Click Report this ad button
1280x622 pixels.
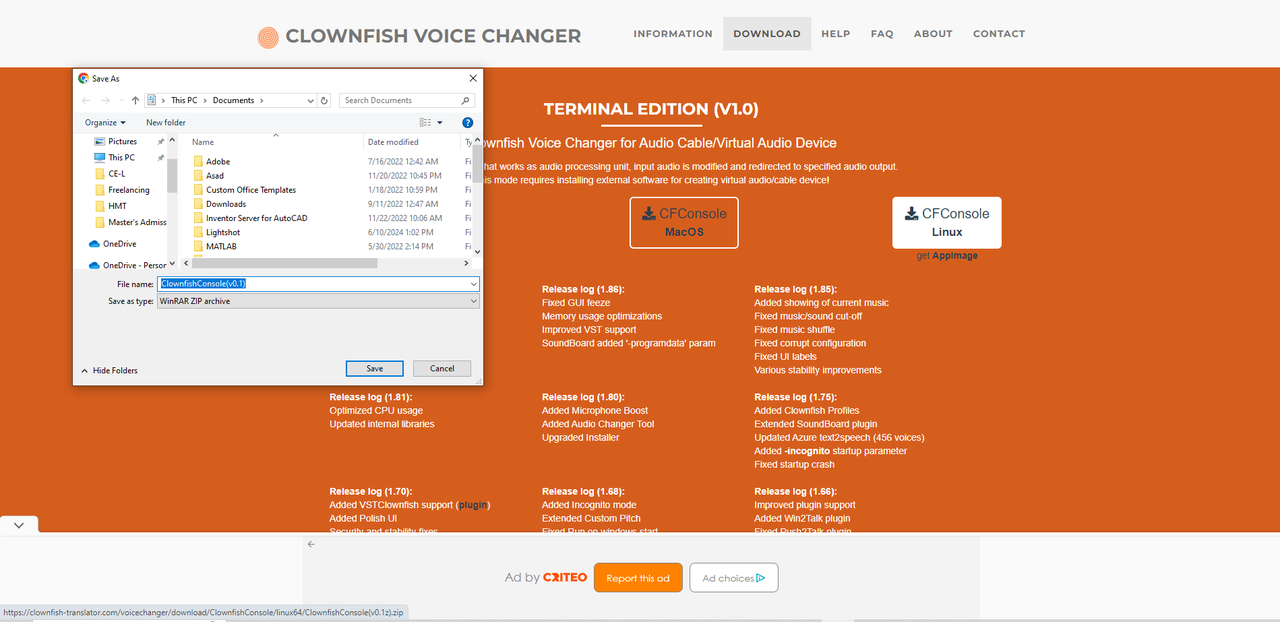[x=638, y=578]
